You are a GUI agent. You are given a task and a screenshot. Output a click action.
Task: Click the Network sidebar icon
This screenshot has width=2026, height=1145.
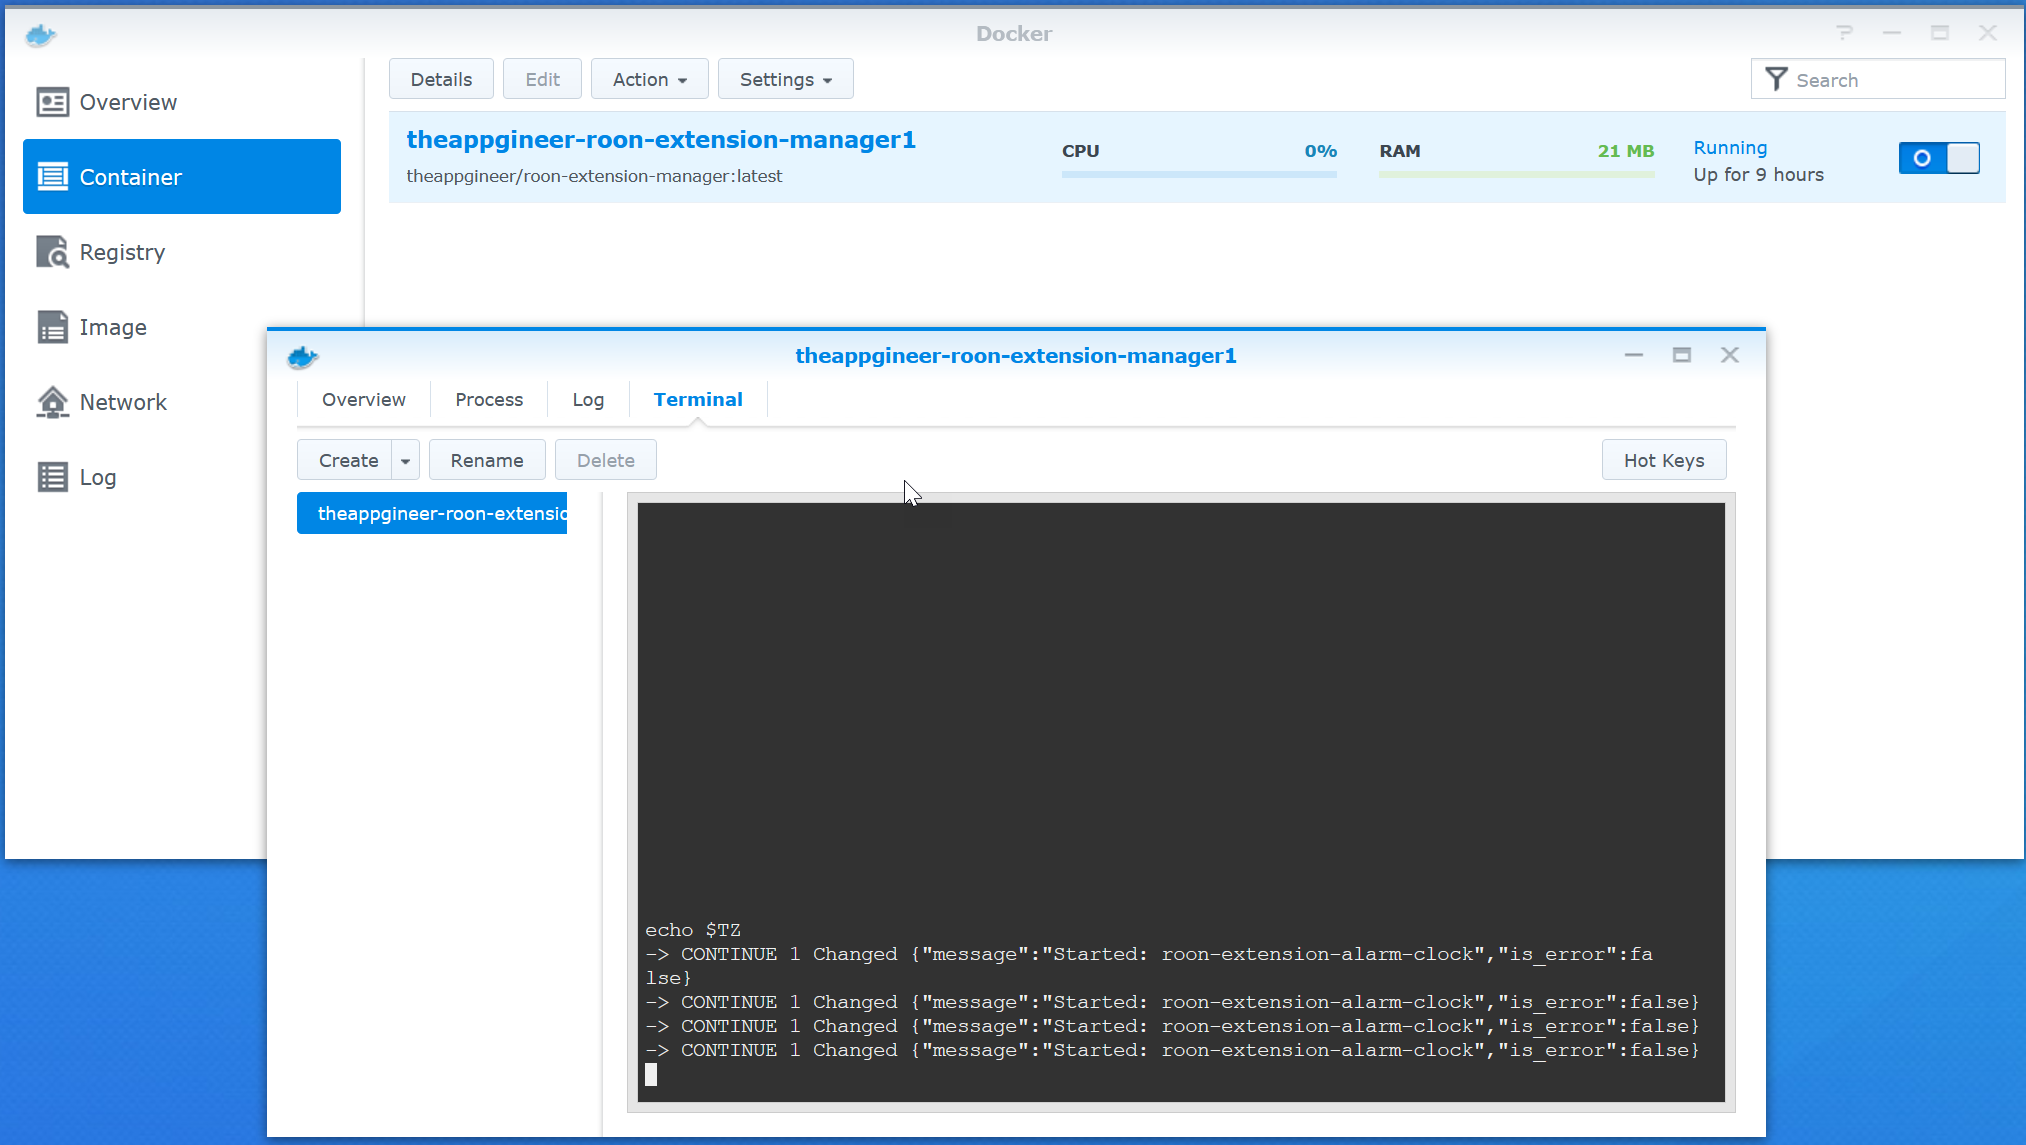pos(52,402)
